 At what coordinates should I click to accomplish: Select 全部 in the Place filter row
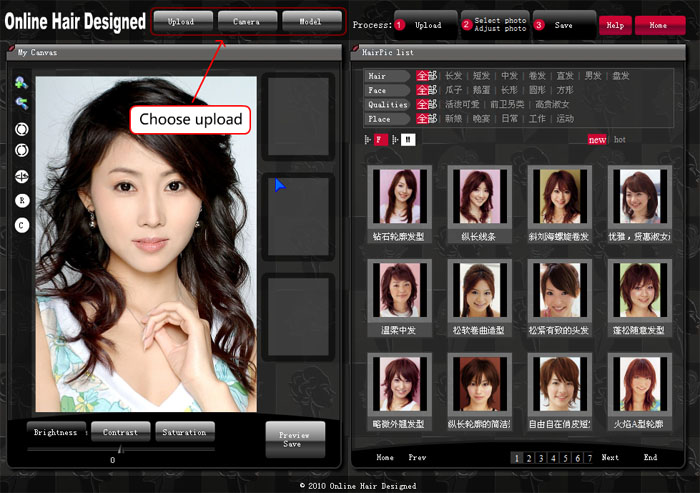coord(426,119)
